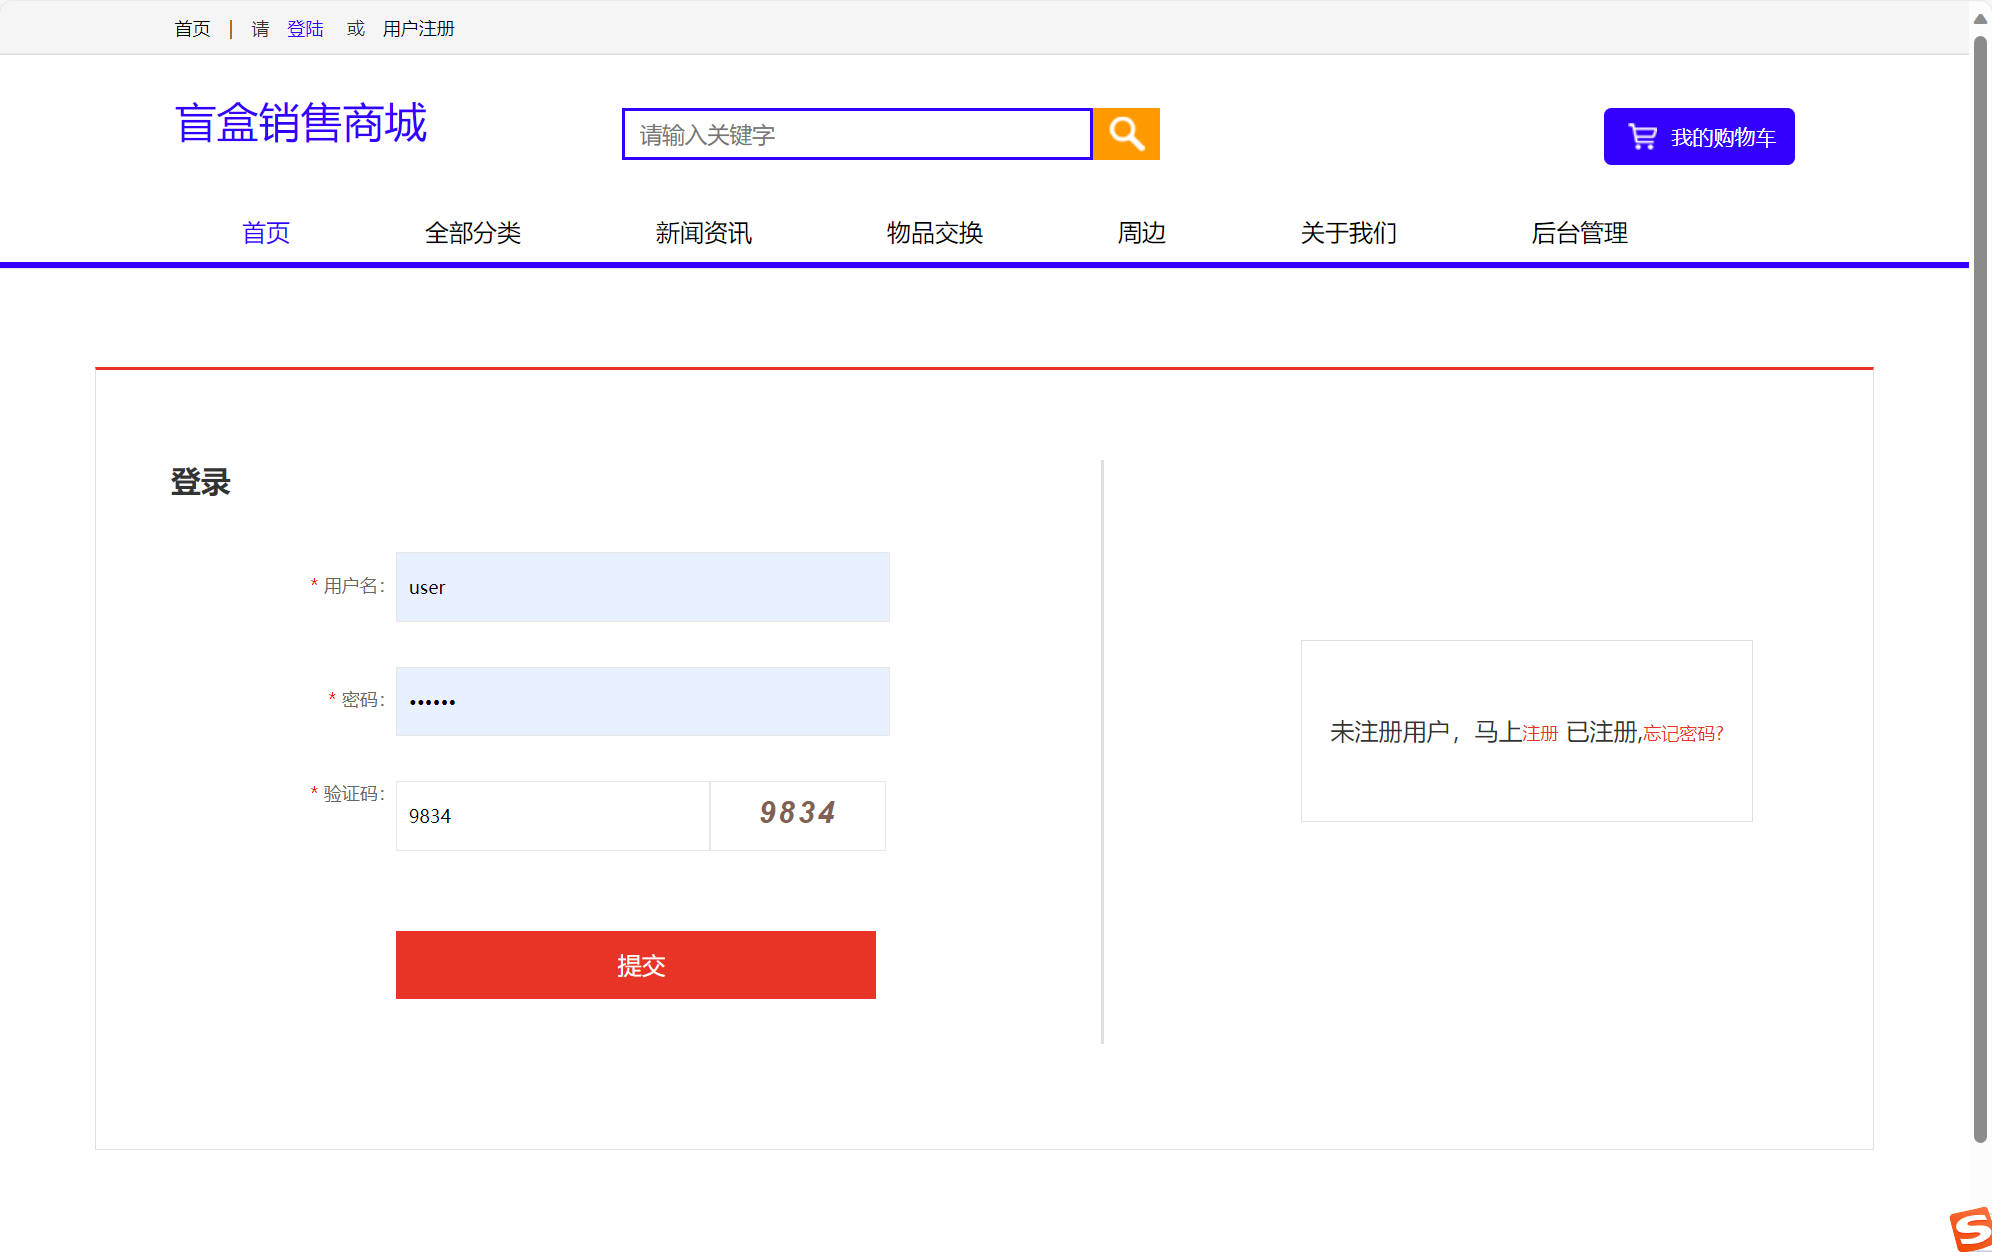
Task: Open the 周边 page
Action: point(1141,233)
